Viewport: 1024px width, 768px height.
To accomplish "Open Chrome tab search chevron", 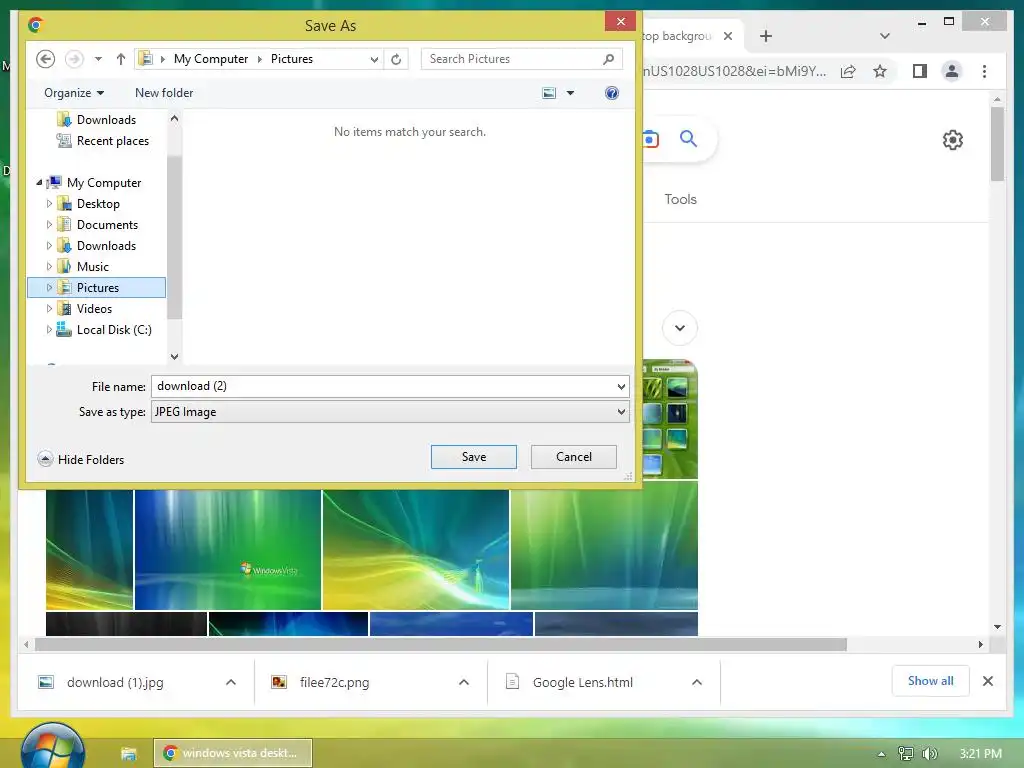I will 885,36.
